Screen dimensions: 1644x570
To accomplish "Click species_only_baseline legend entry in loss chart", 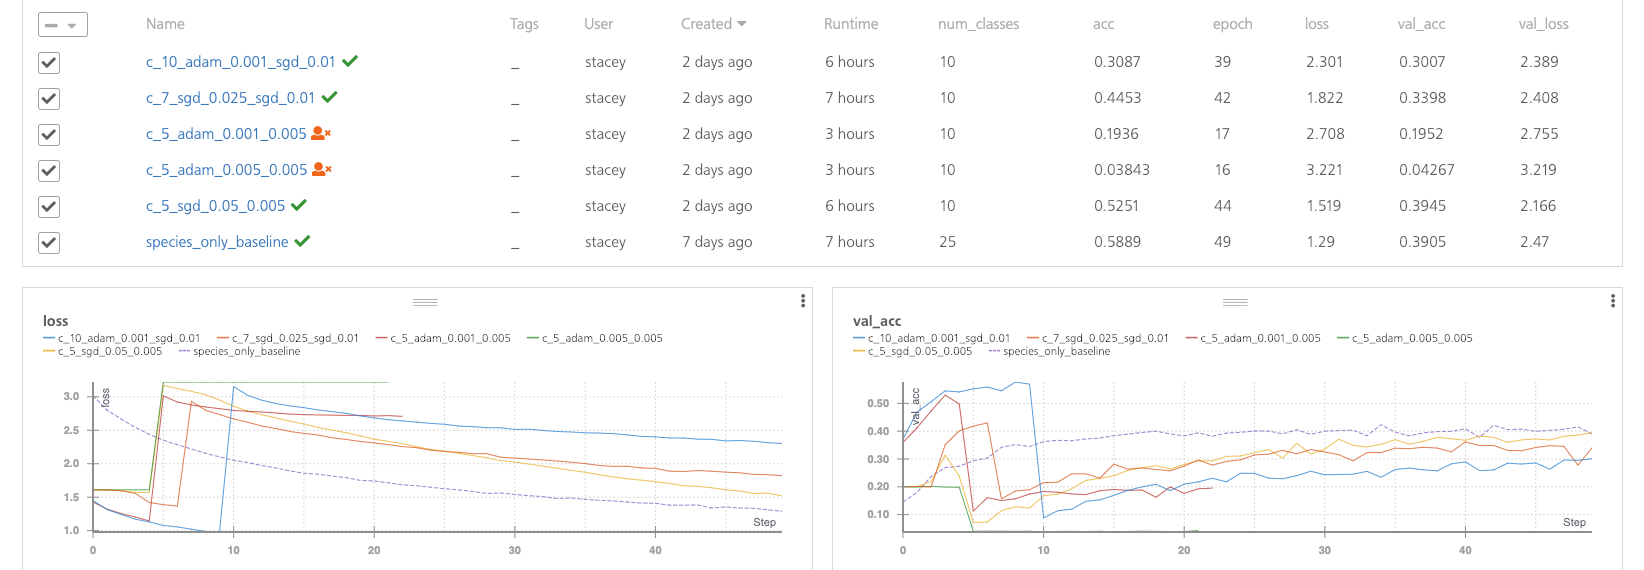I will point(245,352).
